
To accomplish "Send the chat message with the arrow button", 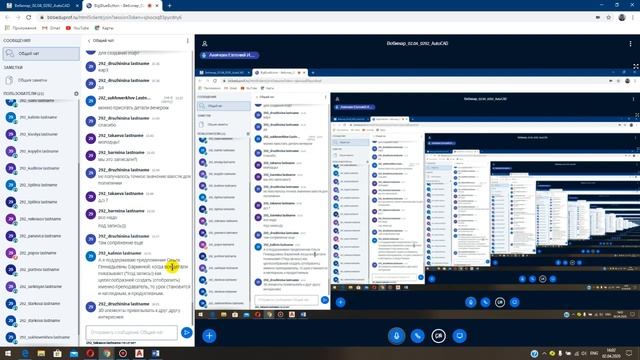I will pos(186,333).
